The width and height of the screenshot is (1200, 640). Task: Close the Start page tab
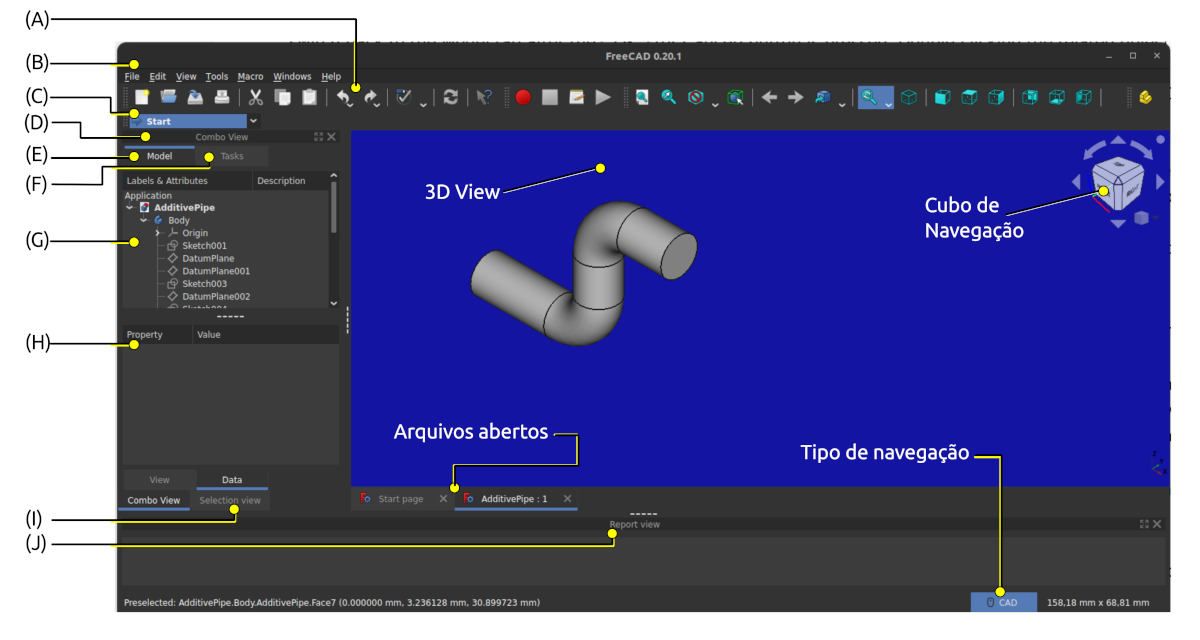[x=443, y=498]
